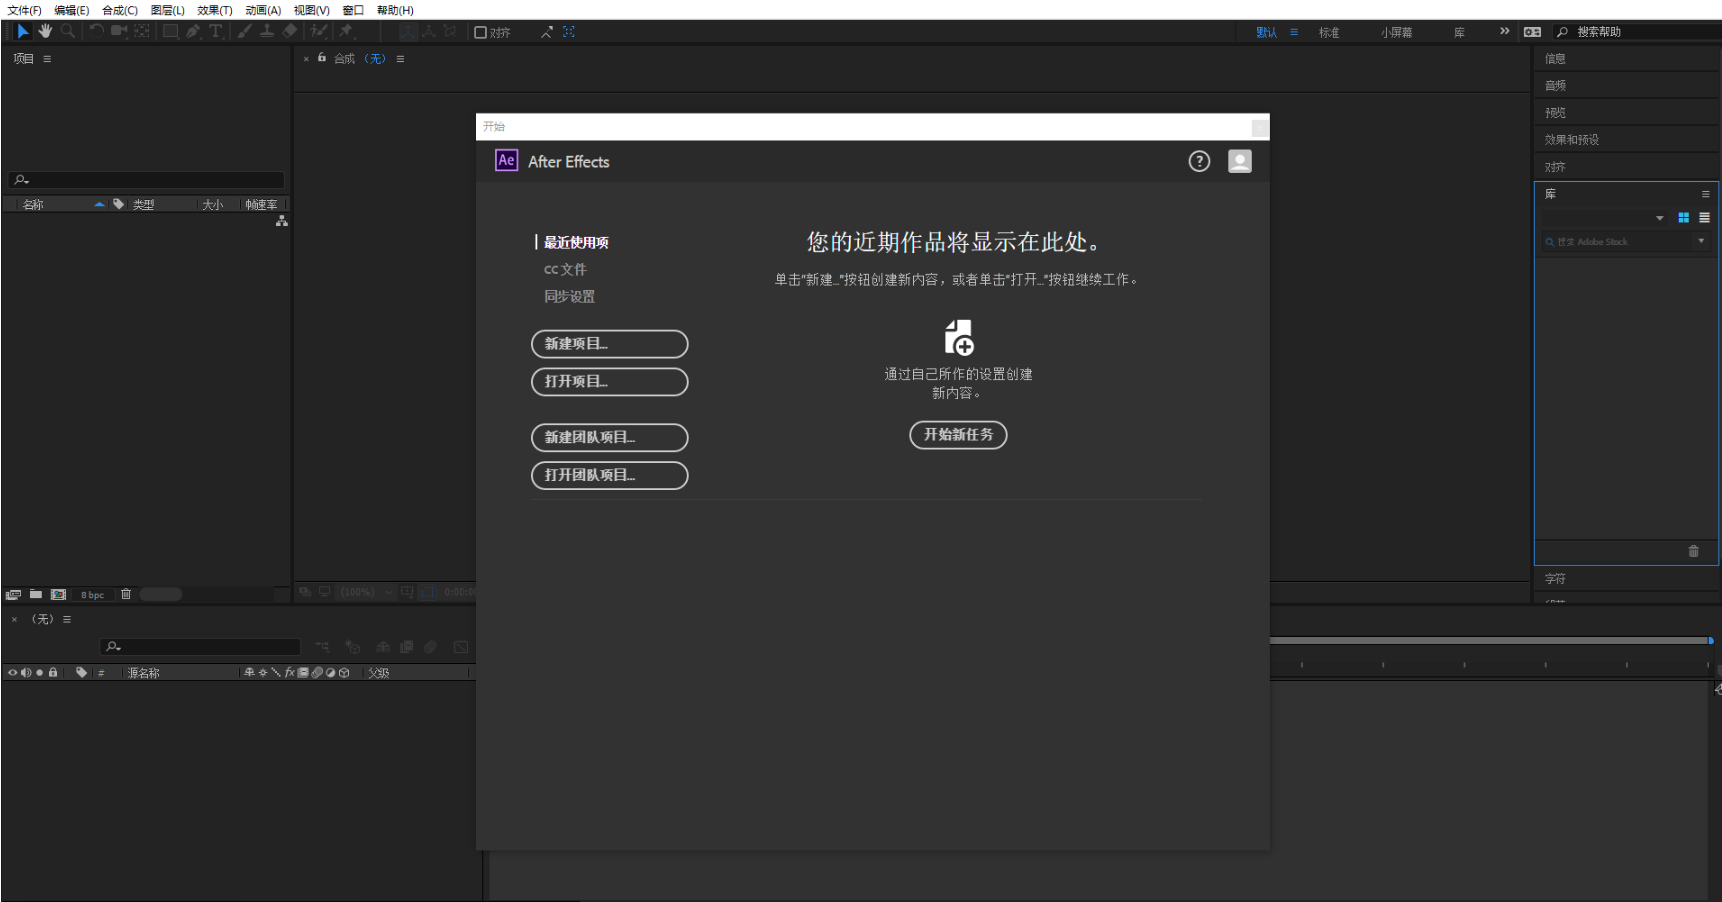Click the fx effects switch column

289,673
